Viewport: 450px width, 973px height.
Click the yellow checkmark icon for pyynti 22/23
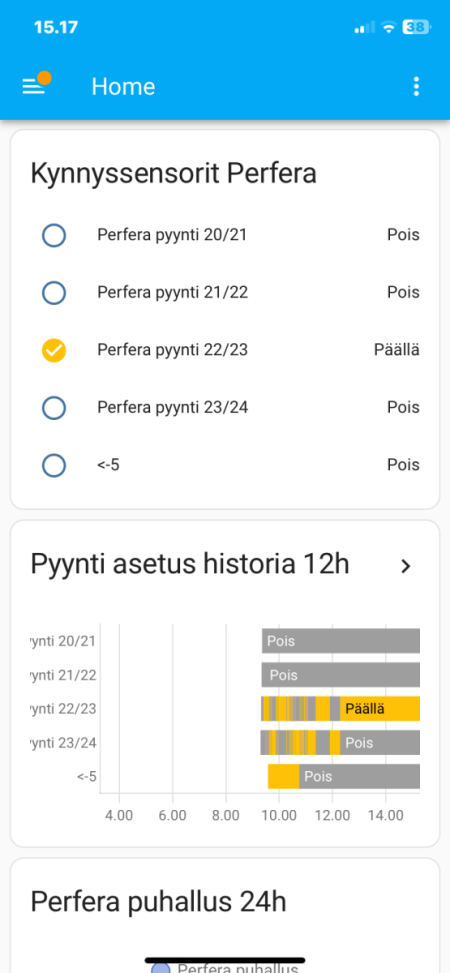click(54, 350)
